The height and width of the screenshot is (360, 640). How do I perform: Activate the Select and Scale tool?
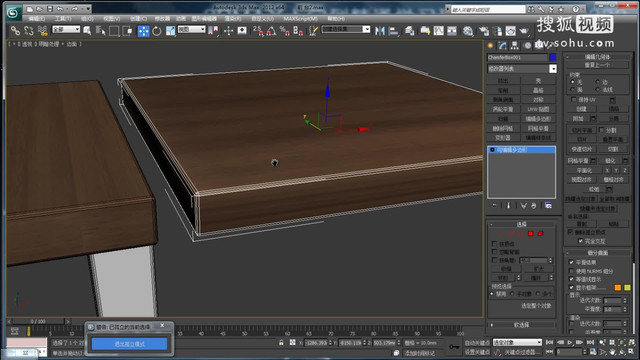170,31
